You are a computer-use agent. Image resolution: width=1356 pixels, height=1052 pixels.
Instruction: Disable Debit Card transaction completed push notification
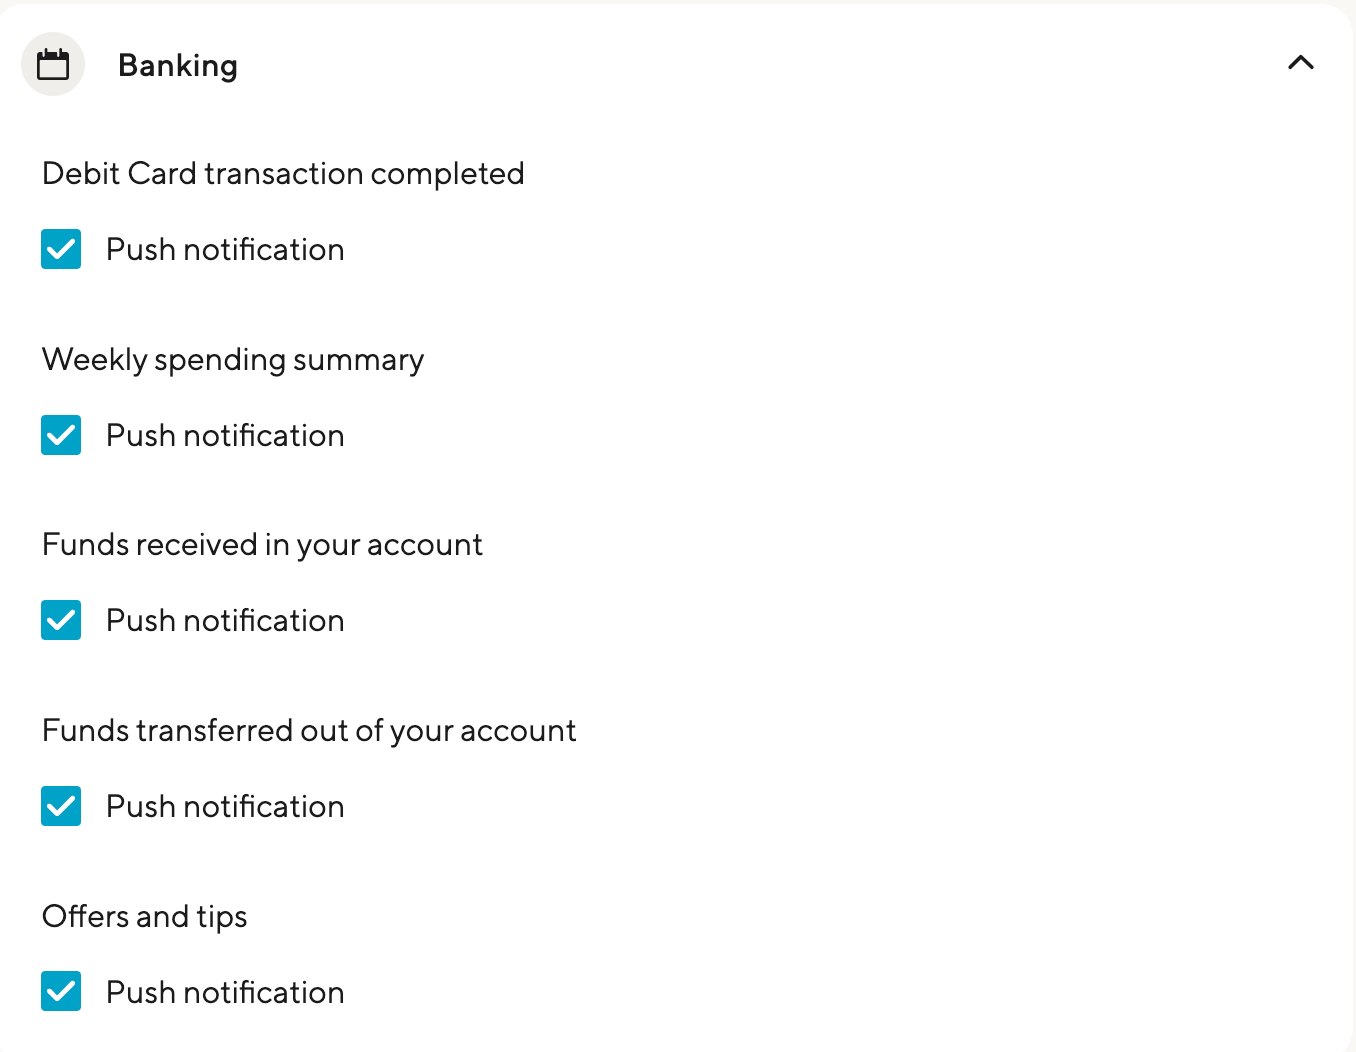pyautogui.click(x=61, y=249)
